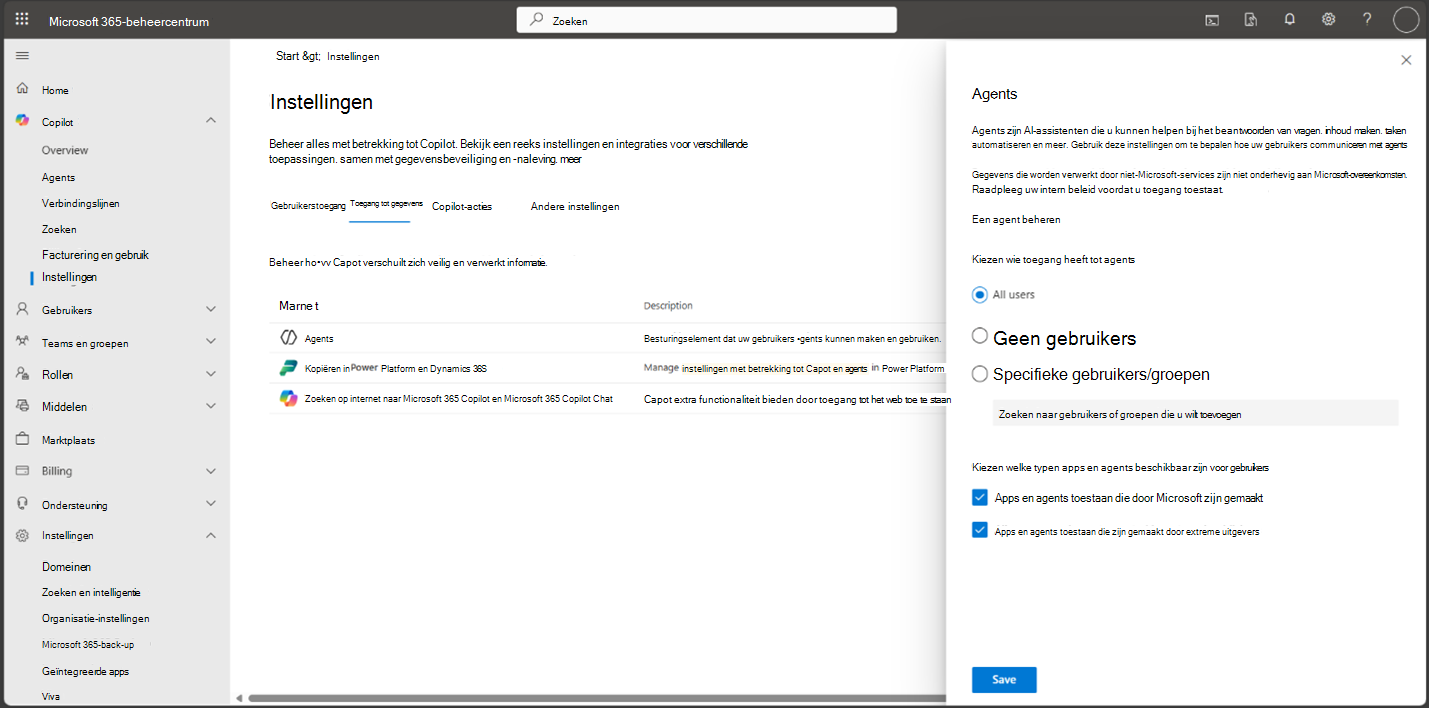Open the app launcher waffle icon

(22, 19)
